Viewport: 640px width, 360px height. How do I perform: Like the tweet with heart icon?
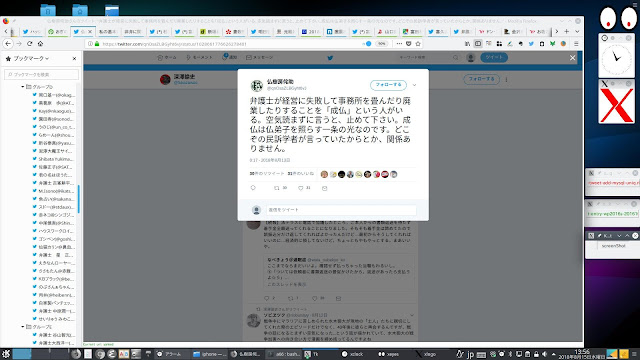[x=301, y=188]
